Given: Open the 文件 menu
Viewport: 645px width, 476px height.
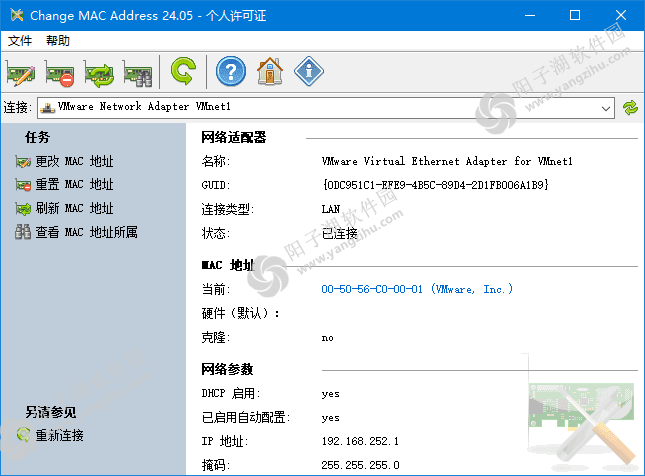Looking at the screenshot, I should coord(20,41).
